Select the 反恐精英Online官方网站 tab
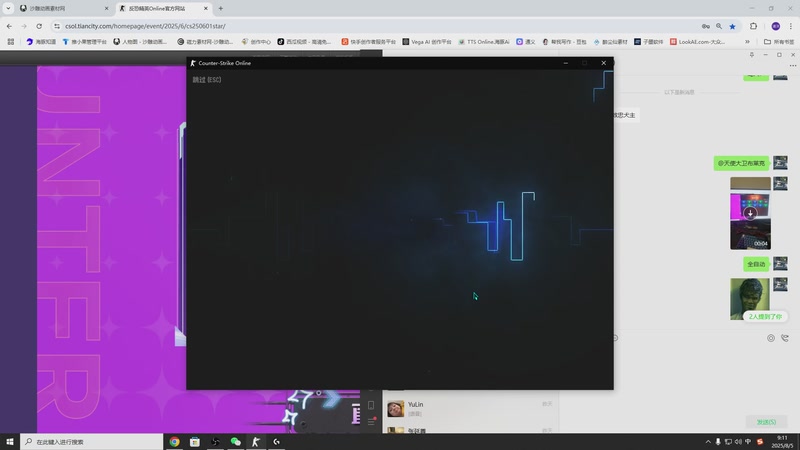 pyautogui.click(x=163, y=8)
